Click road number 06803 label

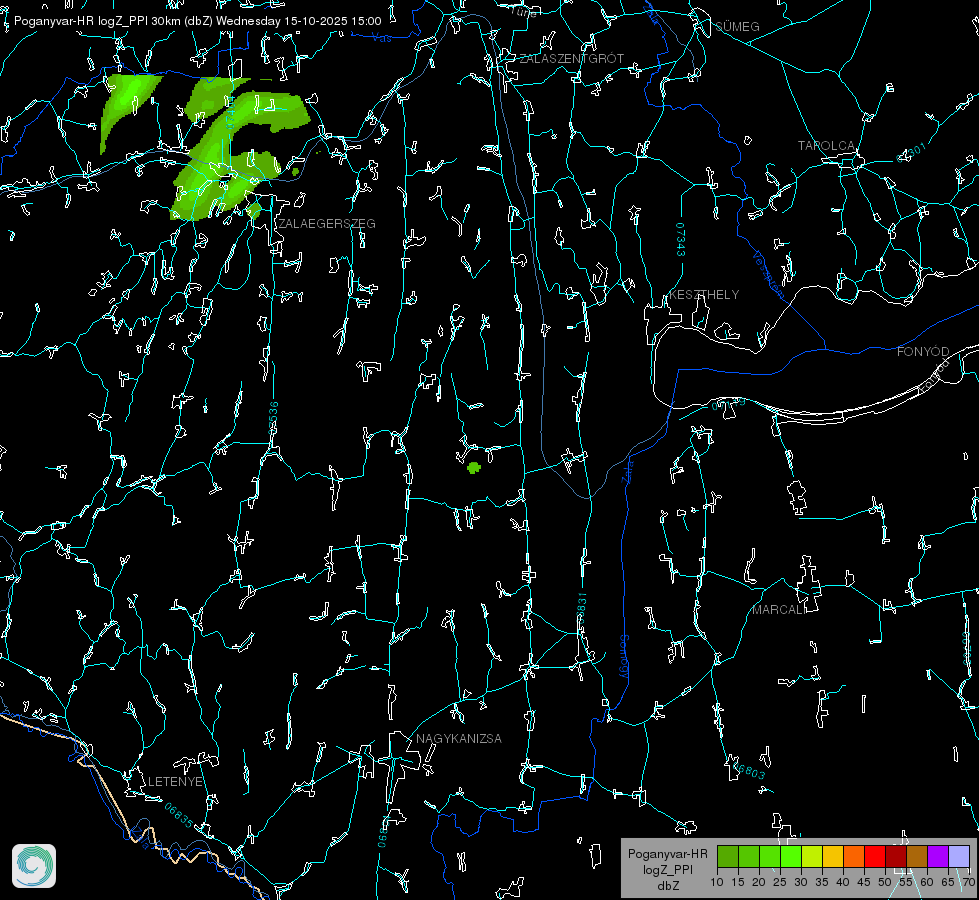tap(749, 769)
